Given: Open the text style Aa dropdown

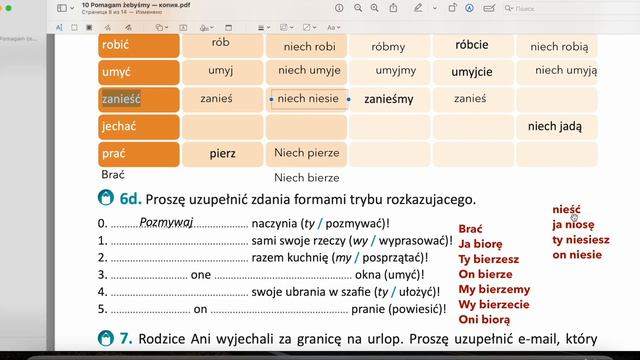Looking at the screenshot, I should 333,27.
